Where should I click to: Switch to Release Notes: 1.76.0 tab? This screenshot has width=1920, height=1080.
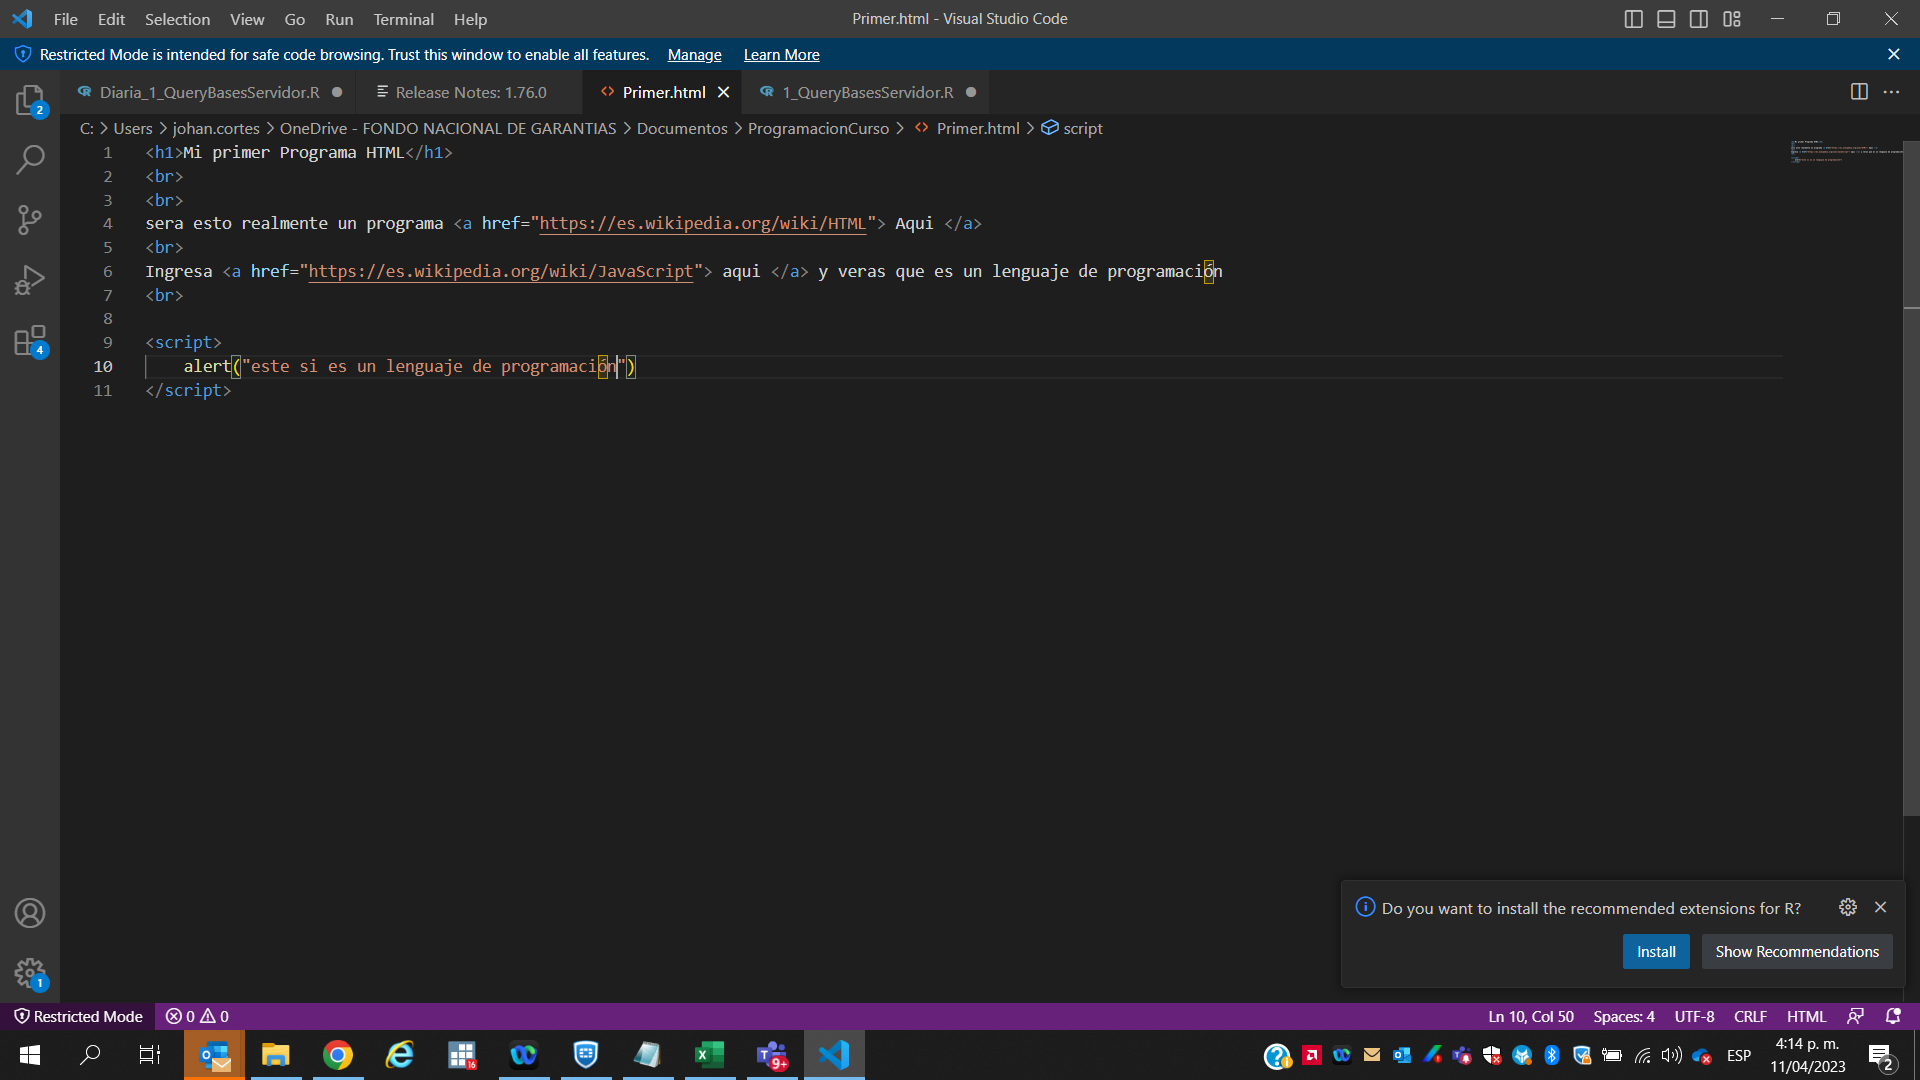click(x=470, y=92)
